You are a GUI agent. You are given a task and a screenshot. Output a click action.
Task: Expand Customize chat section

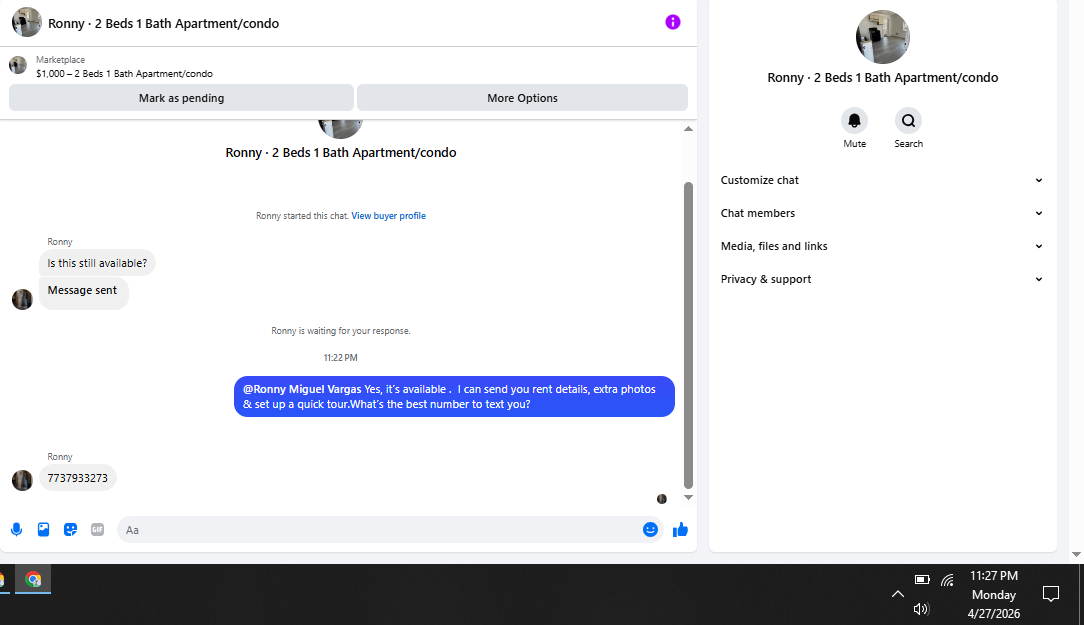(882, 180)
